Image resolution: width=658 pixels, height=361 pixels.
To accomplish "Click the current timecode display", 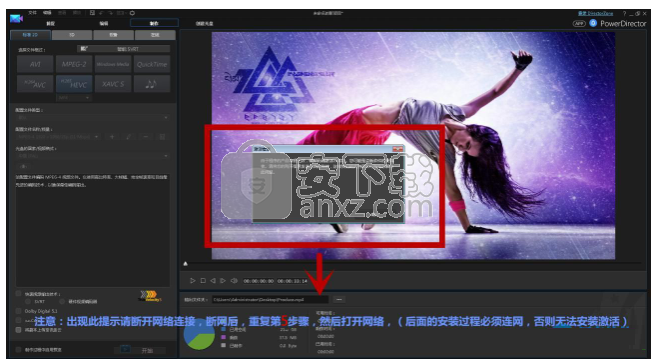I will click(258, 281).
